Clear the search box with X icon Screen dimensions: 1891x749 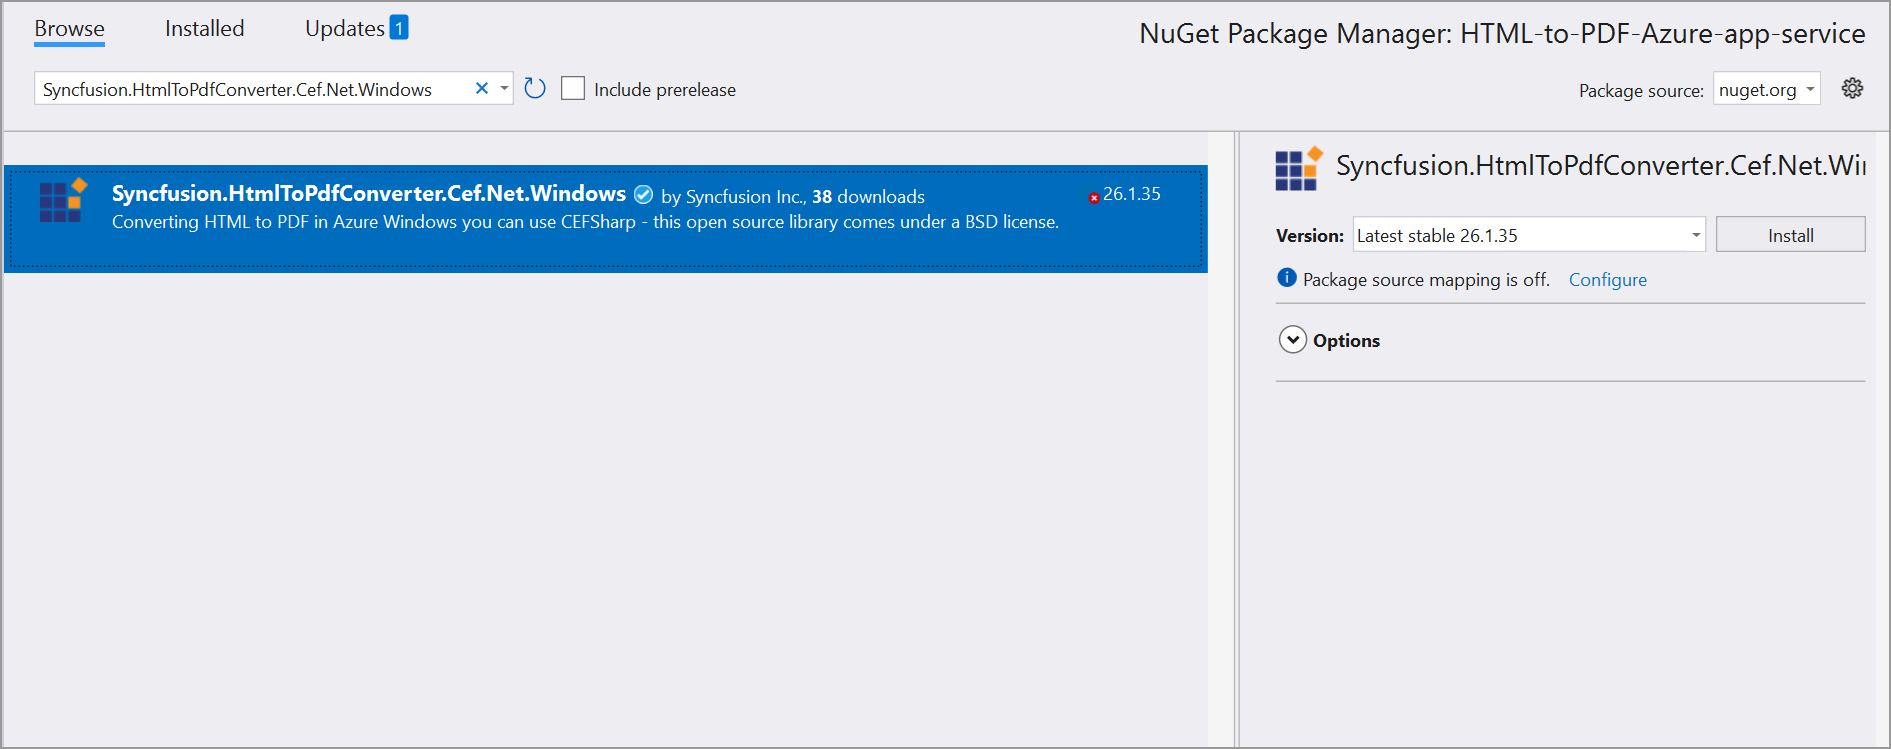click(481, 88)
